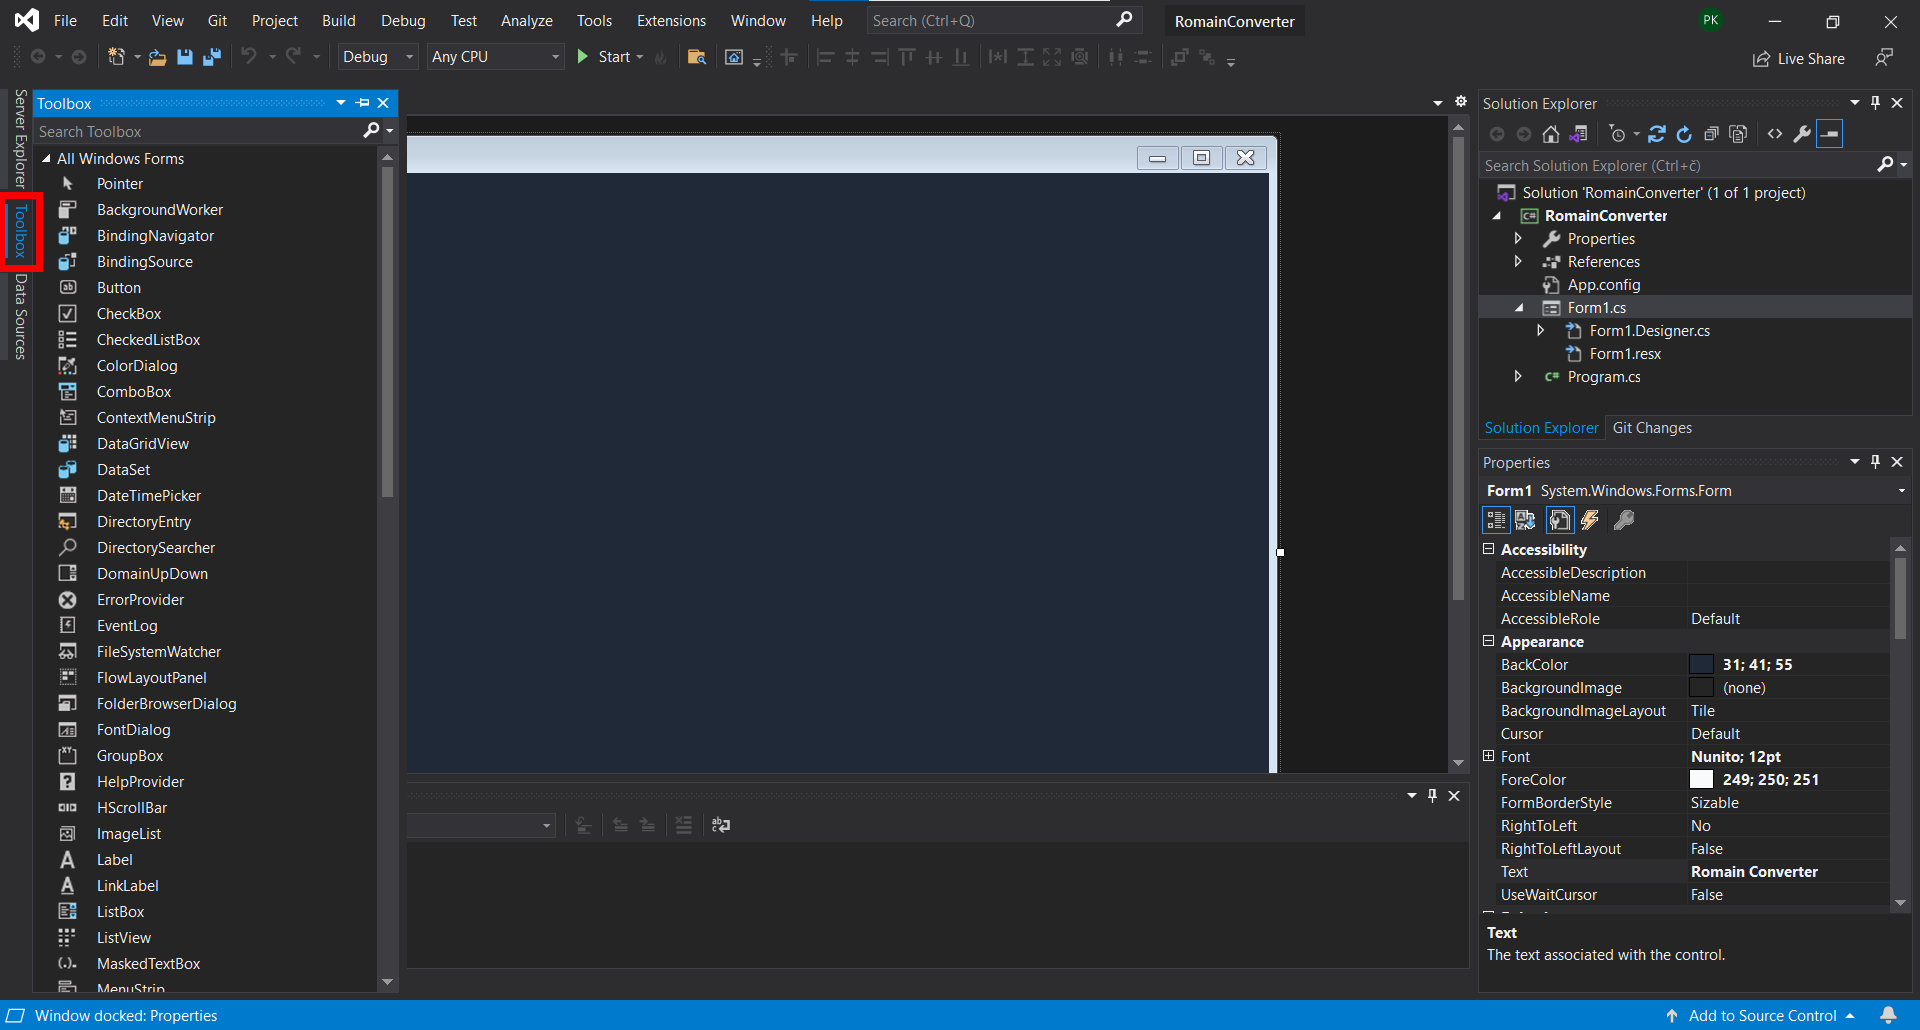Click the Find in Files icon
The image size is (1920, 1030).
(697, 57)
